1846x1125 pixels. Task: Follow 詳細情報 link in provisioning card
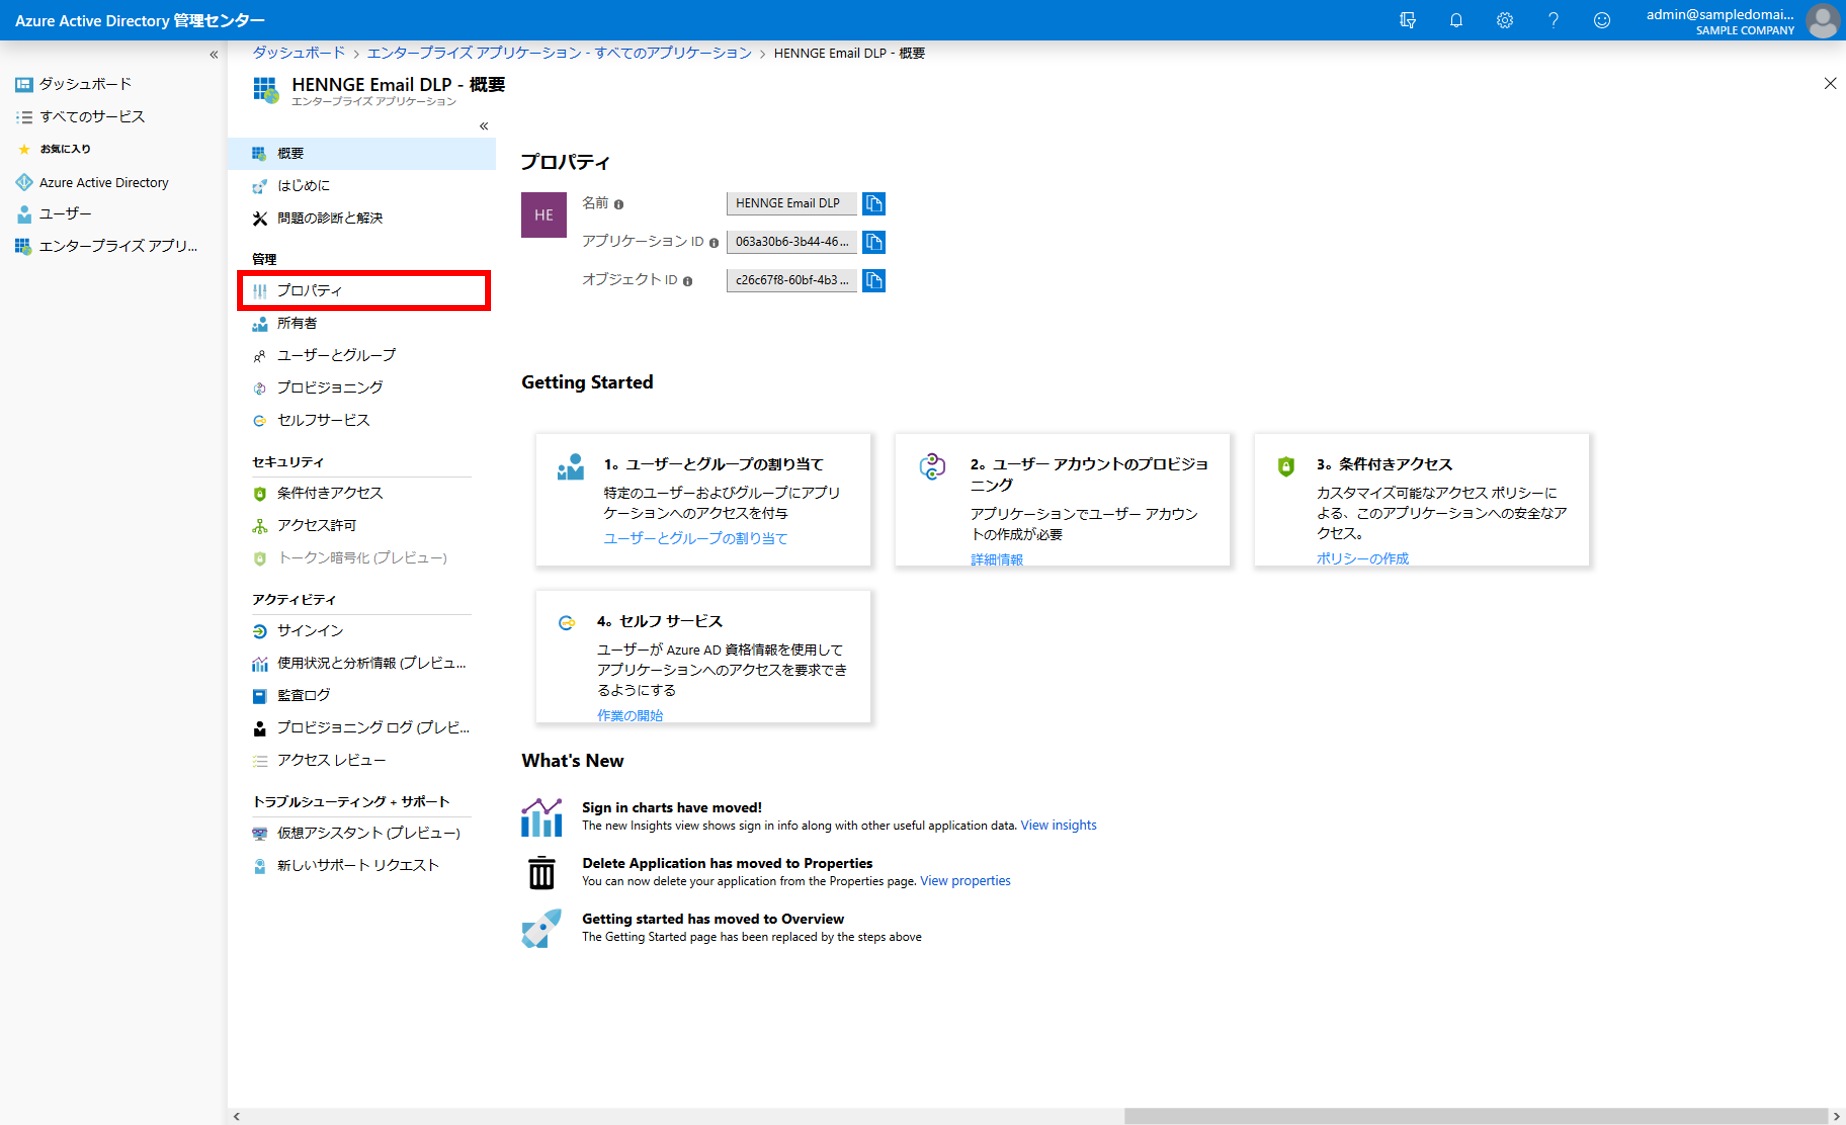click(996, 560)
